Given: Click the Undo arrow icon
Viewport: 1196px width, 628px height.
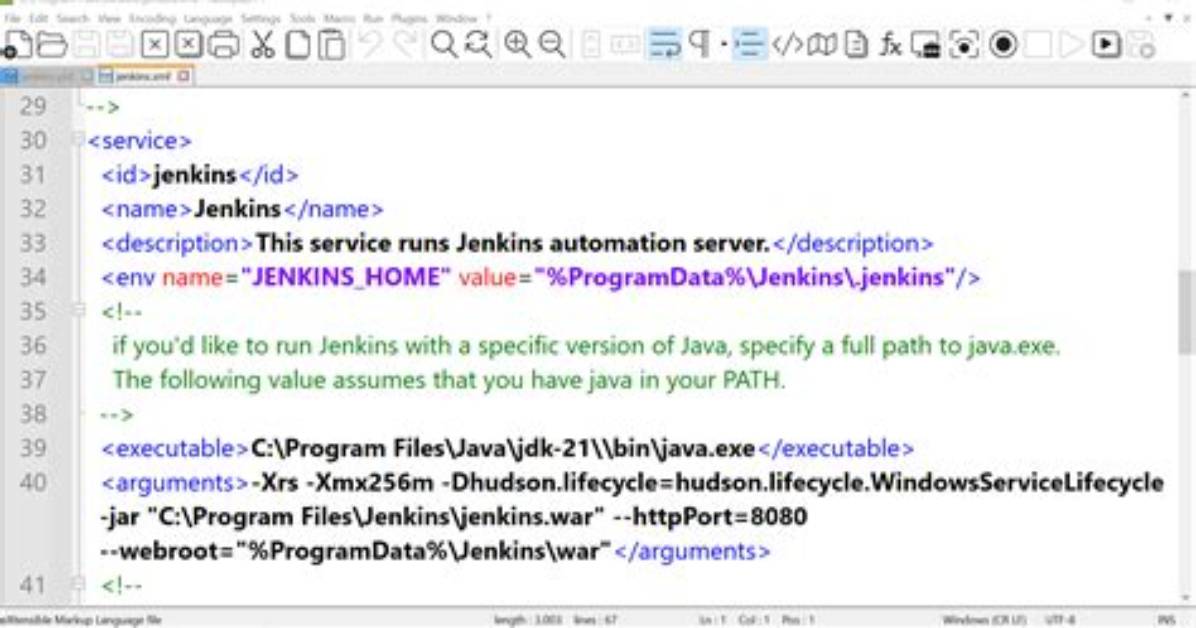Looking at the screenshot, I should (371, 45).
